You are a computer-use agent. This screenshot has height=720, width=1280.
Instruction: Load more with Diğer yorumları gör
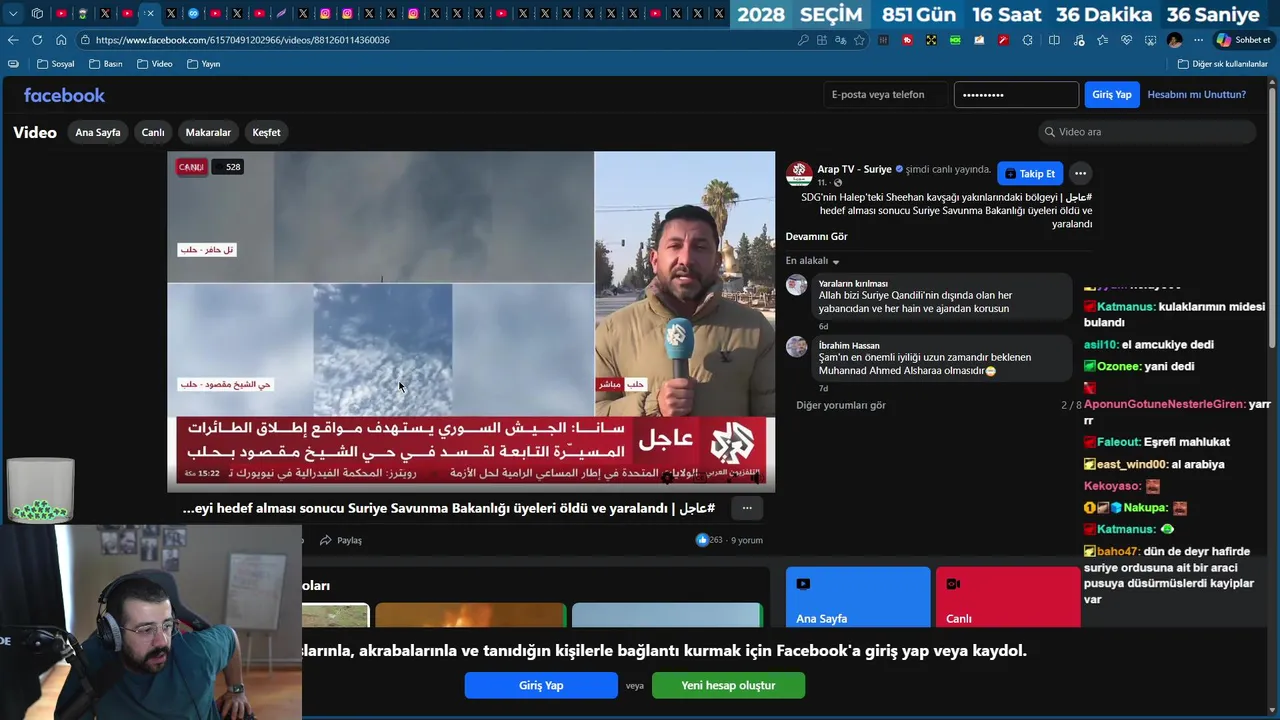[x=841, y=405]
